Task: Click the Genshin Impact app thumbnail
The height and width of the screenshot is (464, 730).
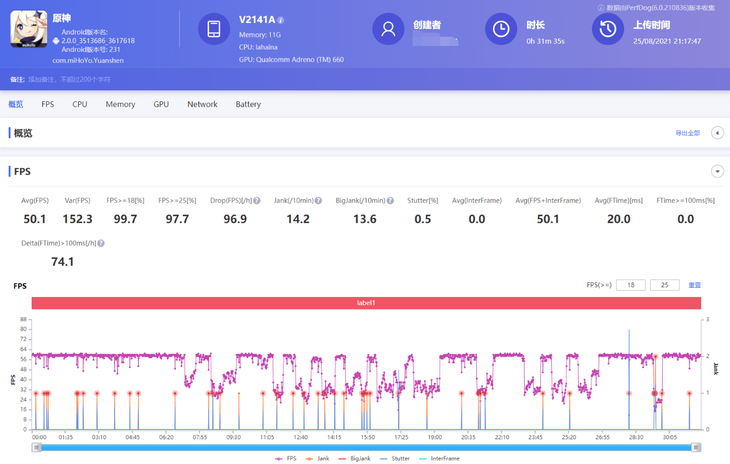Action: [29, 30]
